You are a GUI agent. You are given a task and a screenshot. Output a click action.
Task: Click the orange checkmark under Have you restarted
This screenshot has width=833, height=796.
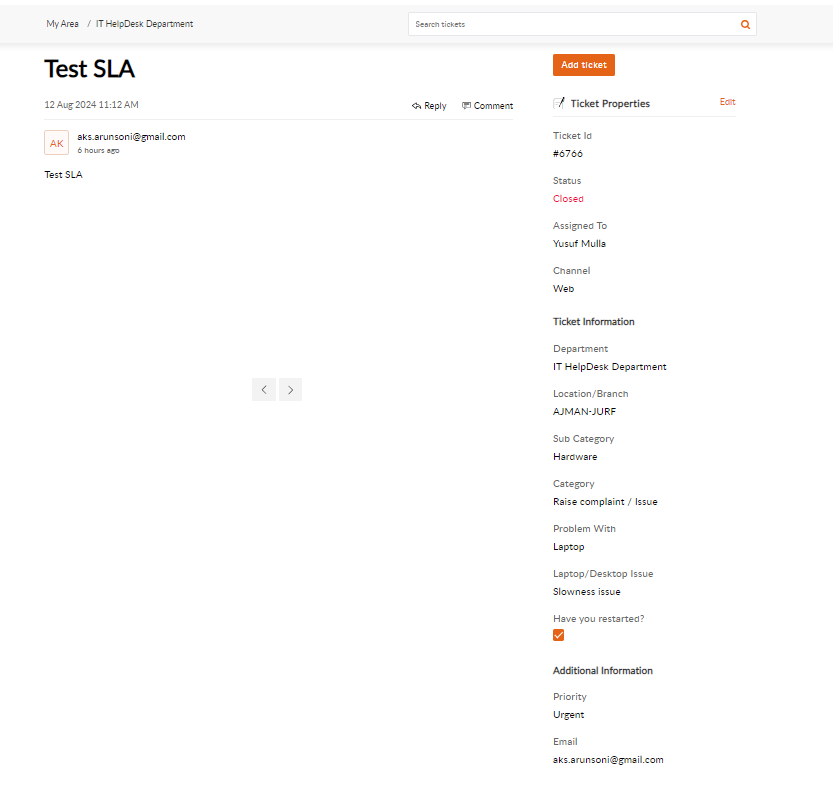coord(558,635)
